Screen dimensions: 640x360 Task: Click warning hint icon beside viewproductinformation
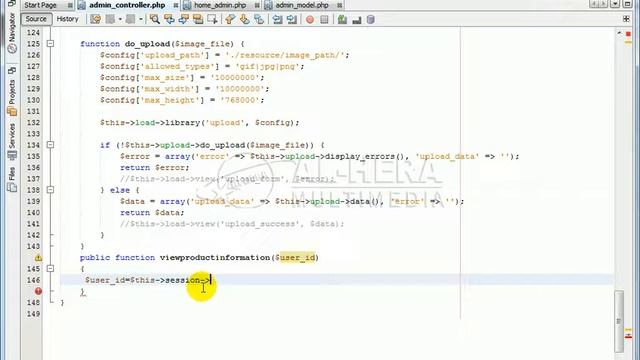click(x=38, y=258)
